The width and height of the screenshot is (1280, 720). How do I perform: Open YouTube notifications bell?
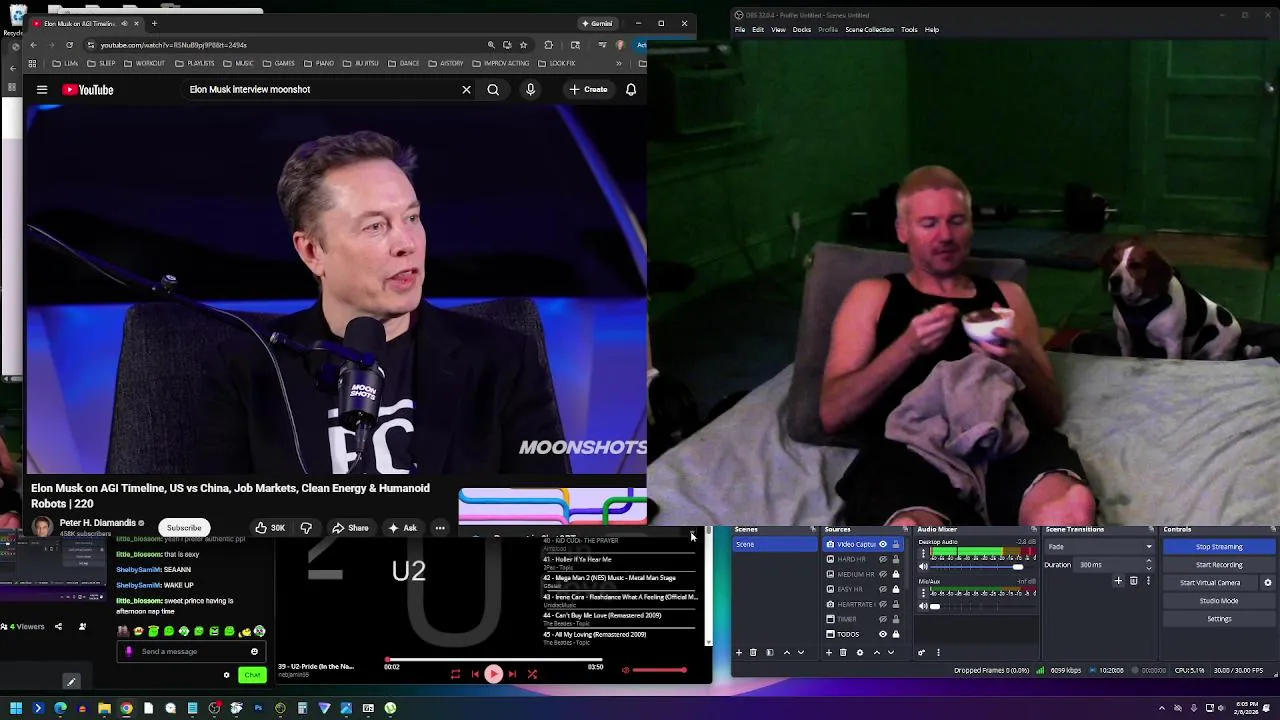click(x=631, y=90)
